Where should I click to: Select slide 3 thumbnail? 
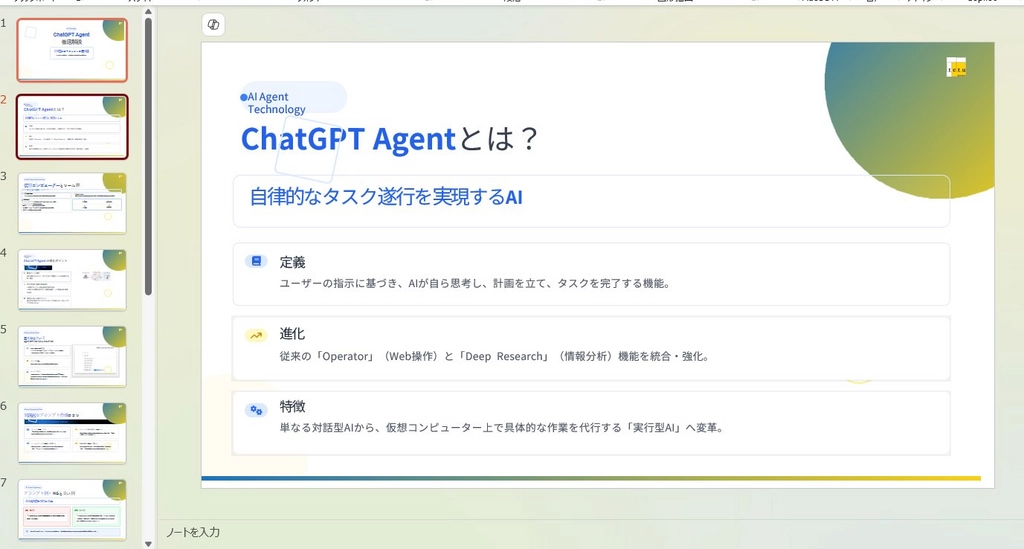tap(72, 203)
